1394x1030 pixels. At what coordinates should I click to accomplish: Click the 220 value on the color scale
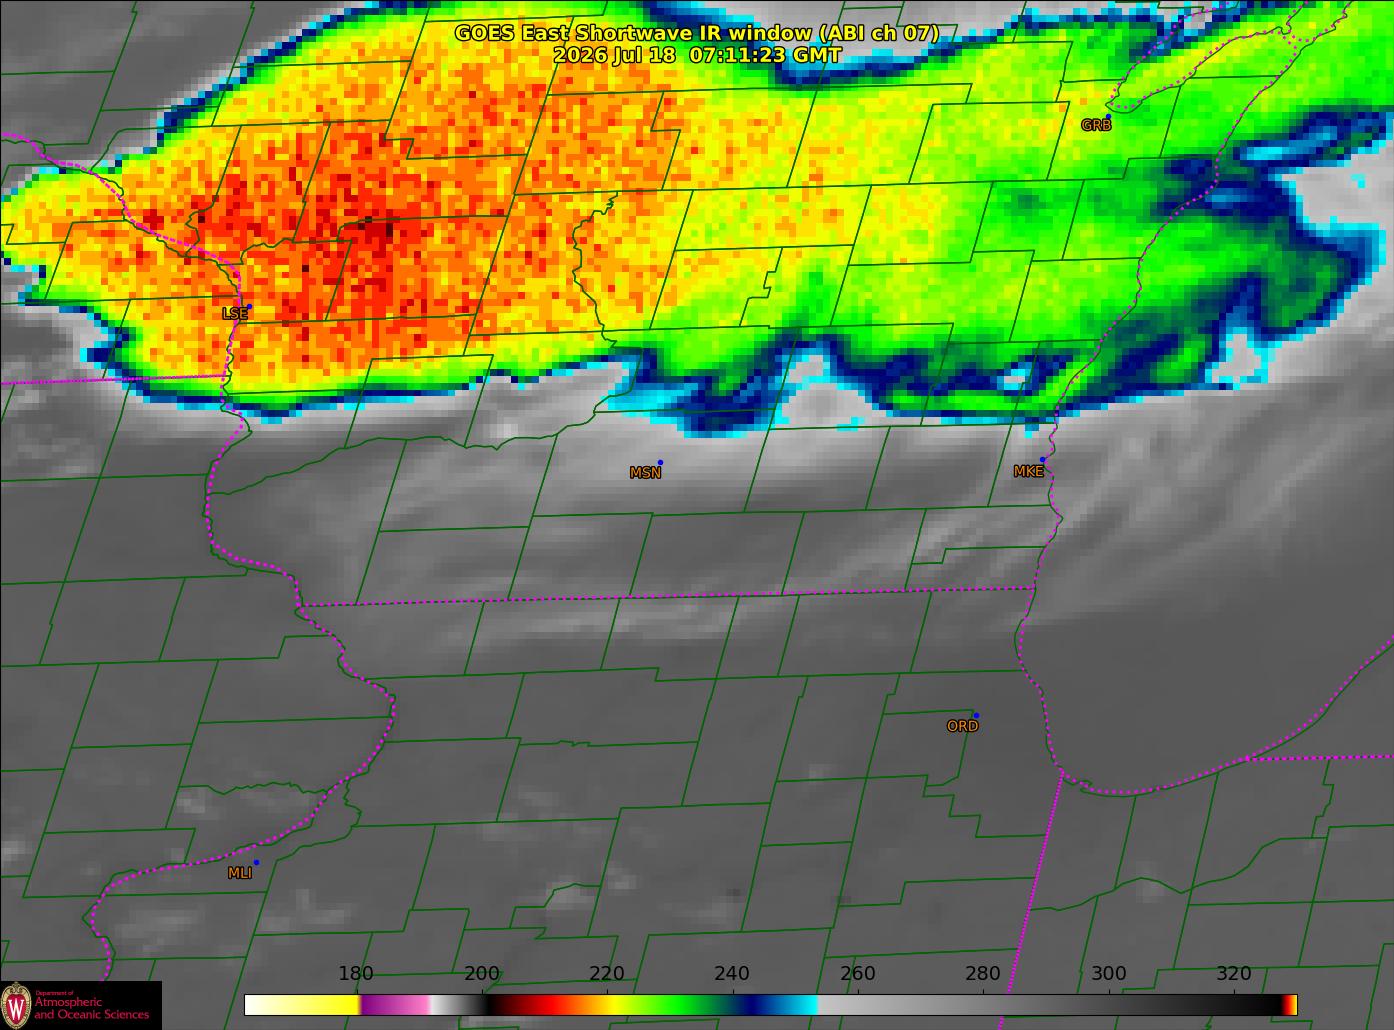607,974
